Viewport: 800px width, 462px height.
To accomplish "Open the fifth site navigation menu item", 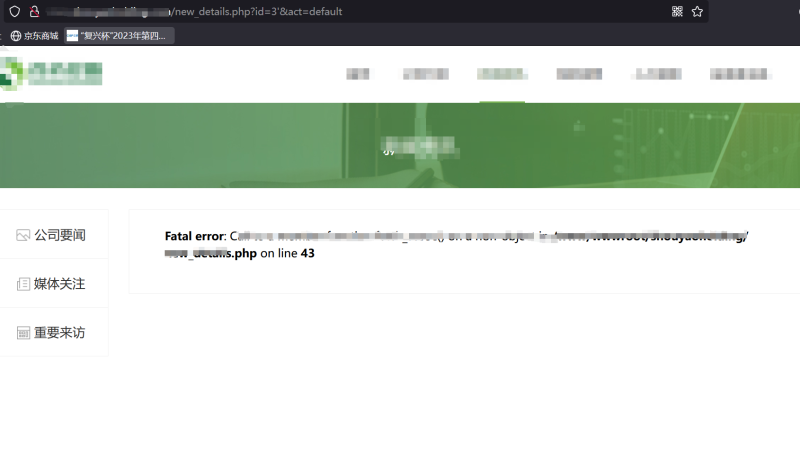I will (x=655, y=74).
